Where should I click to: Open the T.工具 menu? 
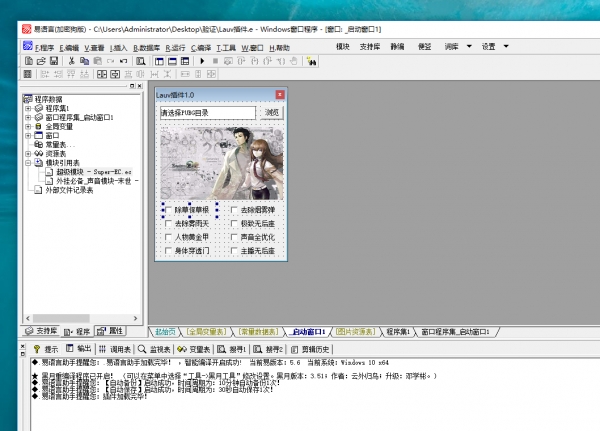click(226, 48)
